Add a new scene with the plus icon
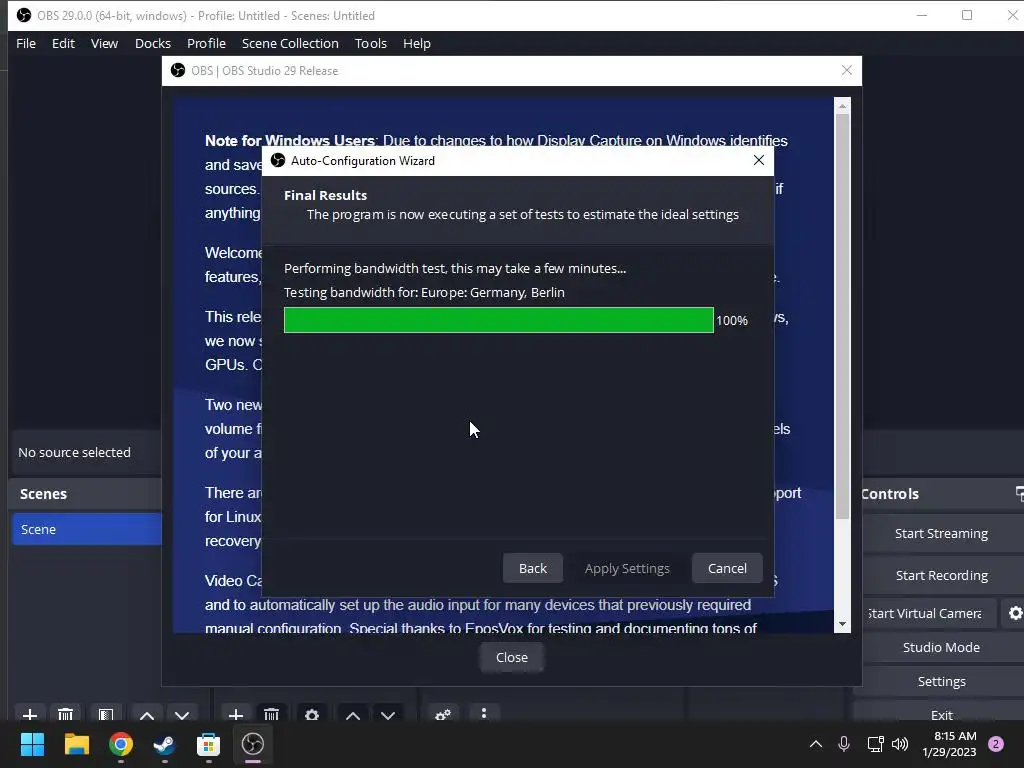Image resolution: width=1024 pixels, height=768 pixels. (x=29, y=714)
